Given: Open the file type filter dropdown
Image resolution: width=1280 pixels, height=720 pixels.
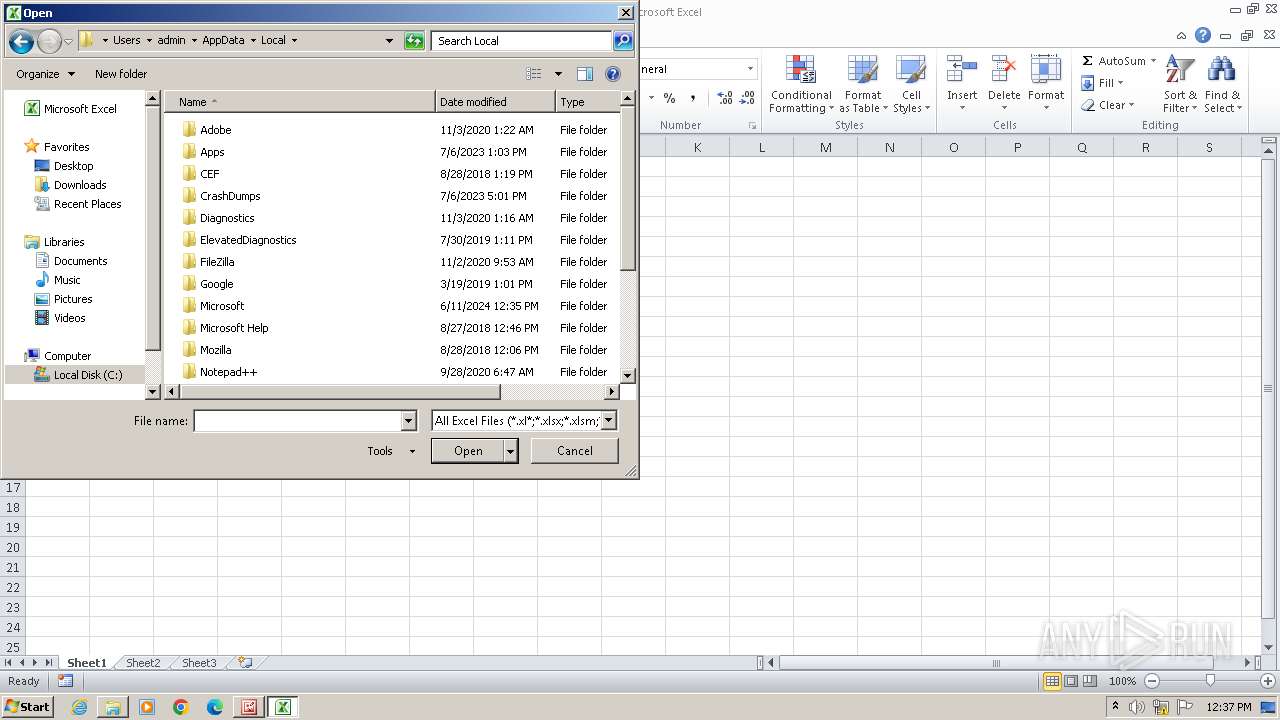Looking at the screenshot, I should (x=608, y=421).
